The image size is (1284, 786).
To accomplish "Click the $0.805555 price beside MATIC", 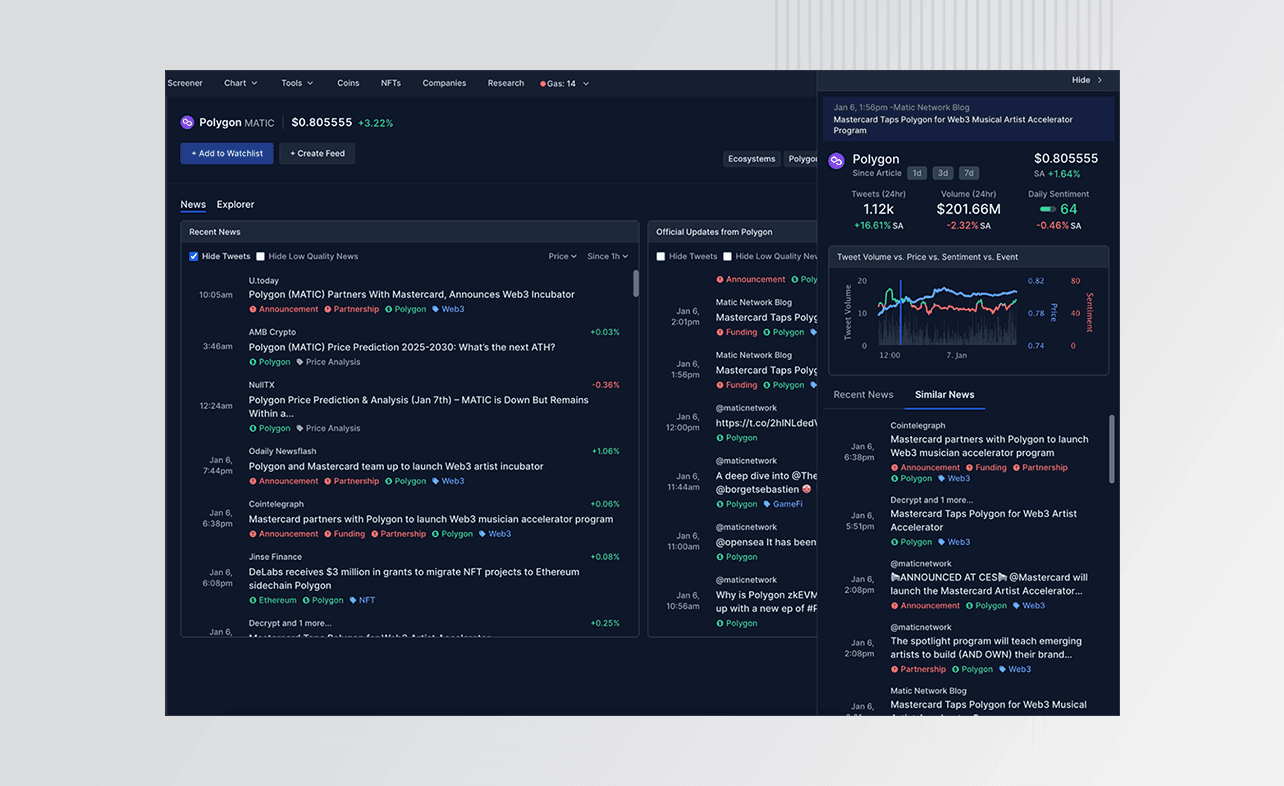I will pos(322,123).
